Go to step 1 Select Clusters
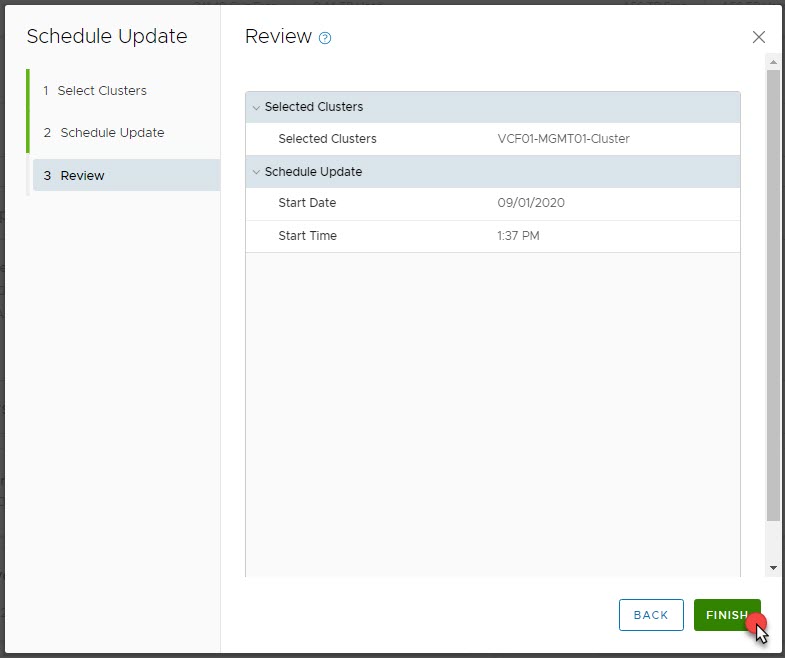Image resolution: width=785 pixels, height=658 pixels. [102, 90]
